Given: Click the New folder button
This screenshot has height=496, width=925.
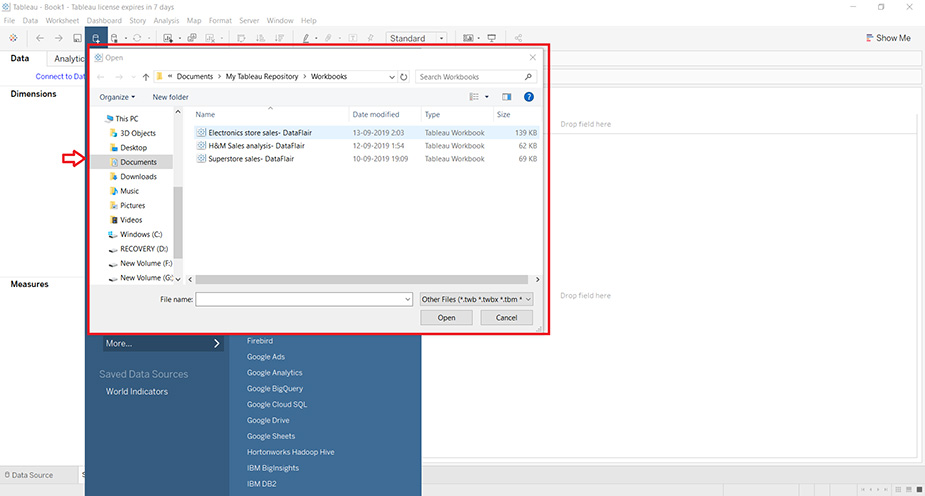Looking at the screenshot, I should 170,97.
